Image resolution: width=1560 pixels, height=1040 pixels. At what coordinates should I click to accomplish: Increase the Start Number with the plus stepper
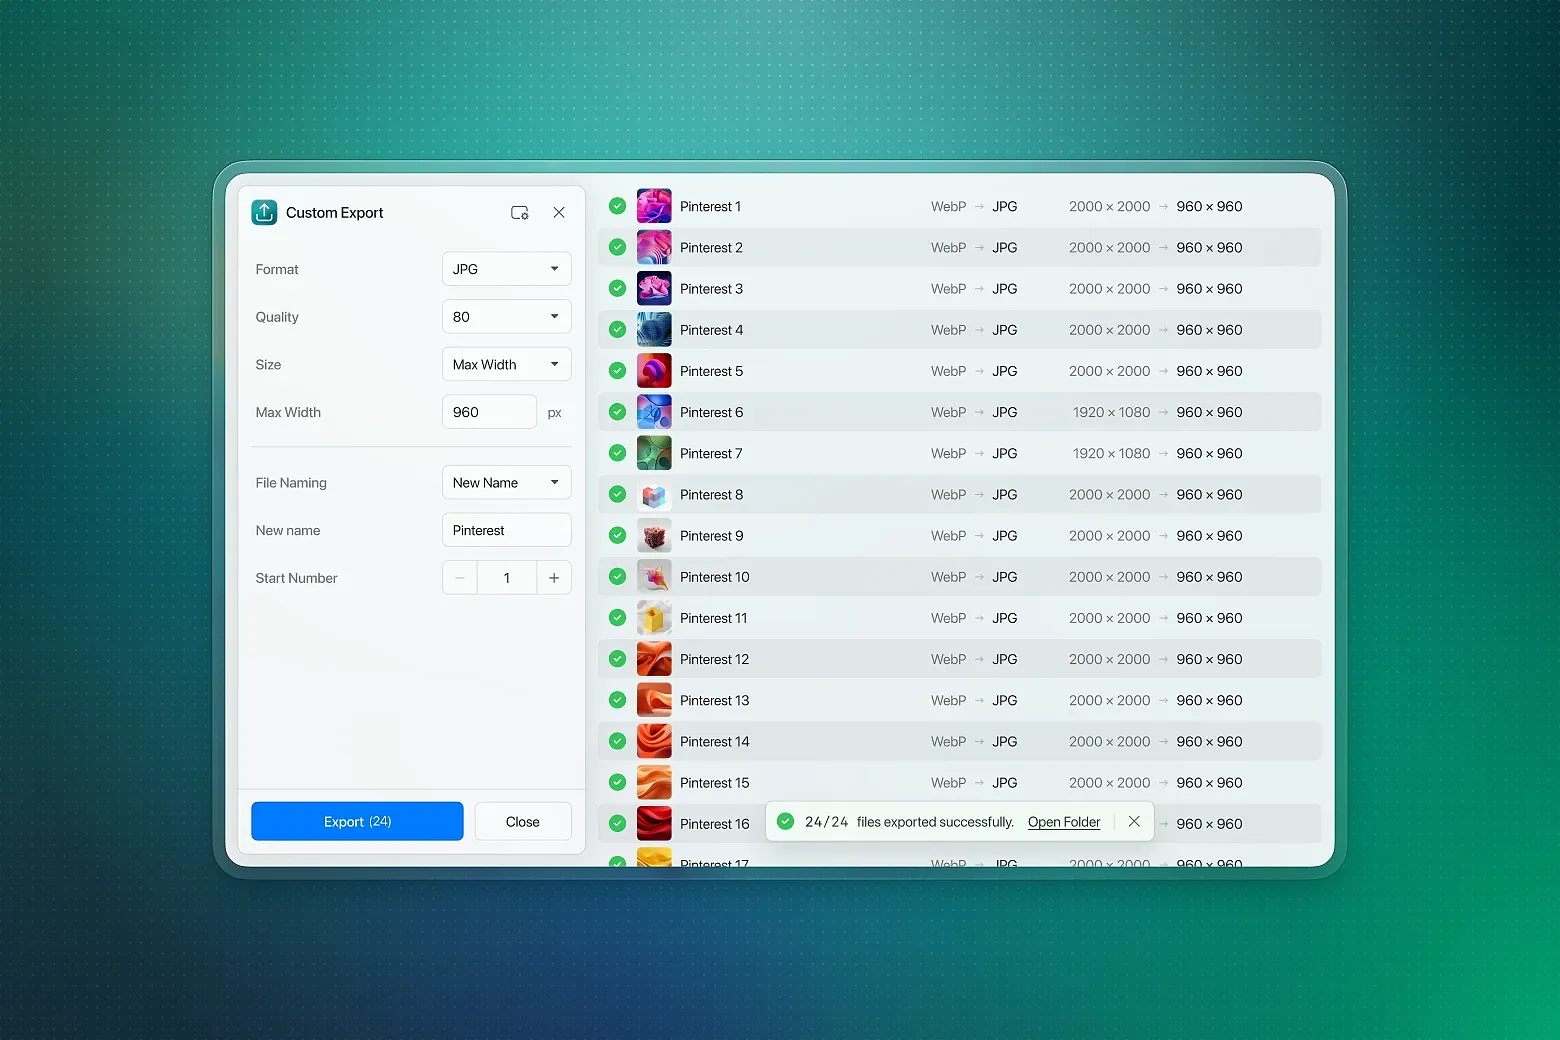[553, 577]
